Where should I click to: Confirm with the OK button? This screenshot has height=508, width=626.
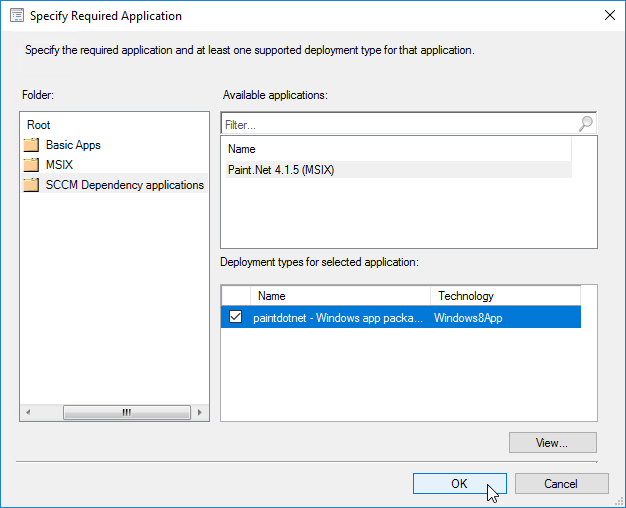pyautogui.click(x=459, y=483)
